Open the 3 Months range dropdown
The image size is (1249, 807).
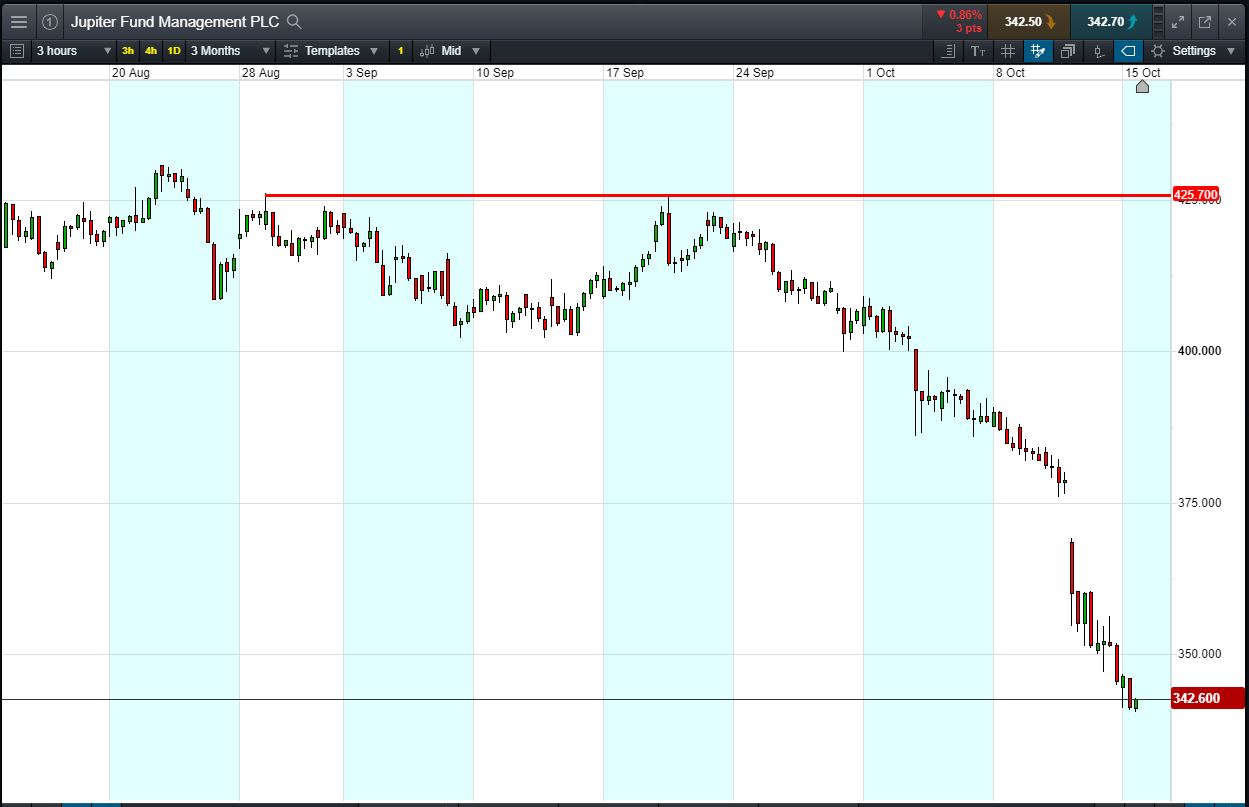coord(230,51)
